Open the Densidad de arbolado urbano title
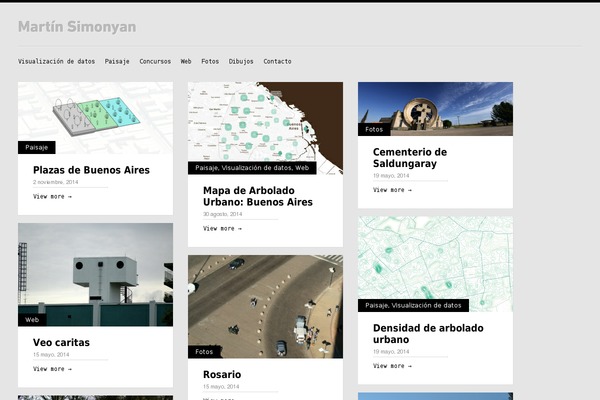 coord(428,334)
